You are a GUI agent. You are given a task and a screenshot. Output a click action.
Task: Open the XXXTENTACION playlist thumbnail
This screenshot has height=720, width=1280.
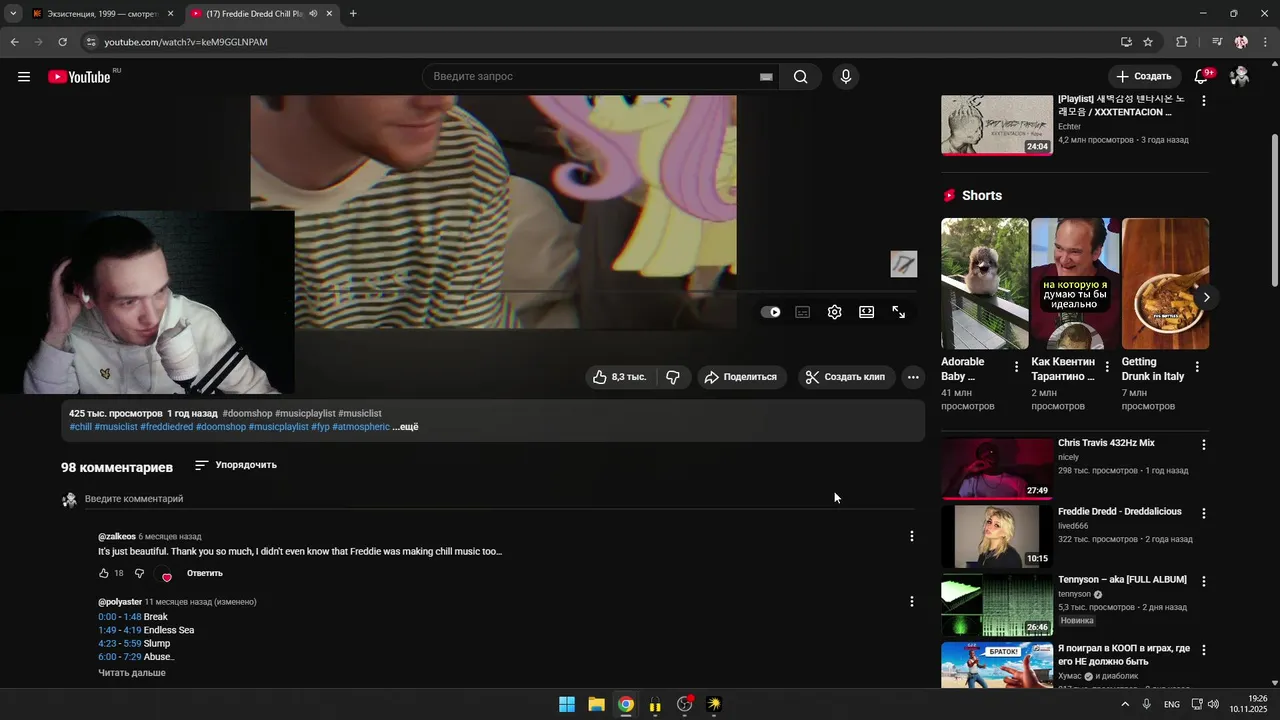tap(997, 125)
